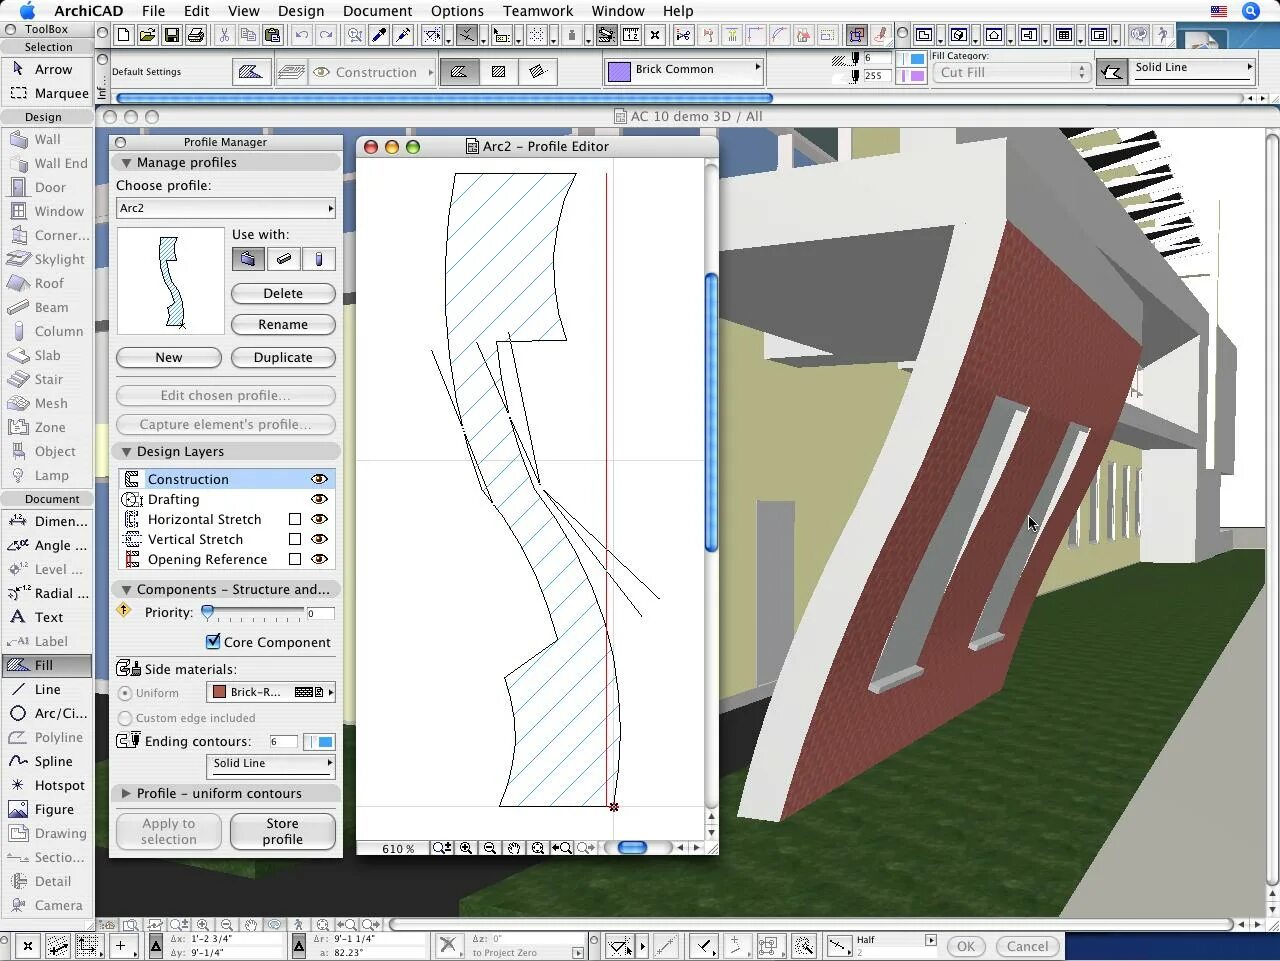Image resolution: width=1280 pixels, height=961 pixels.
Task: Activate the Fill tool in ToolBox
Action: pyautogui.click(x=44, y=665)
